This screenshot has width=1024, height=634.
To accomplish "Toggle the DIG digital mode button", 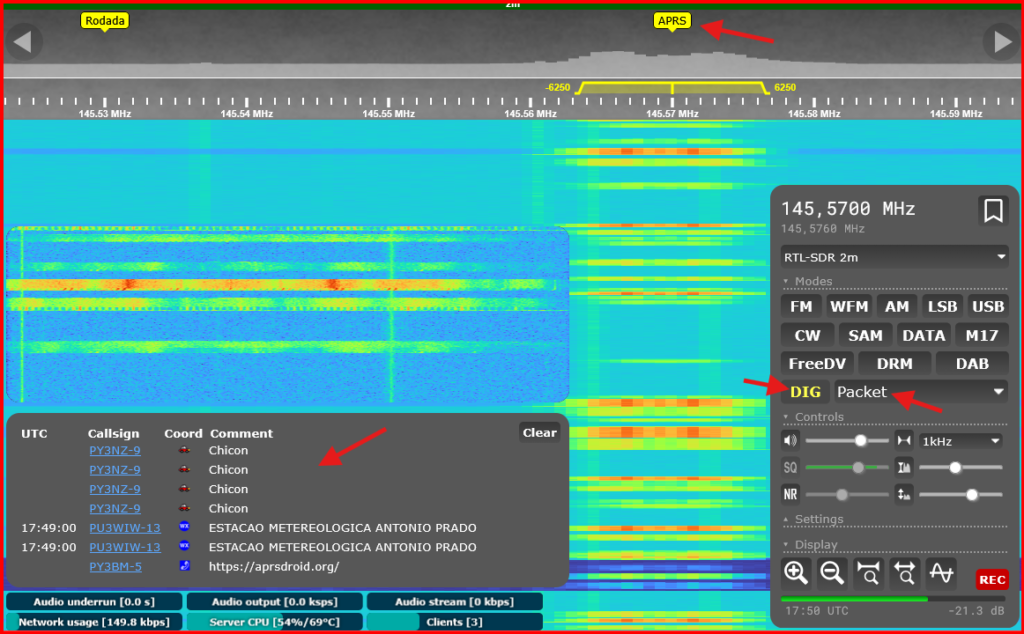I will click(805, 392).
